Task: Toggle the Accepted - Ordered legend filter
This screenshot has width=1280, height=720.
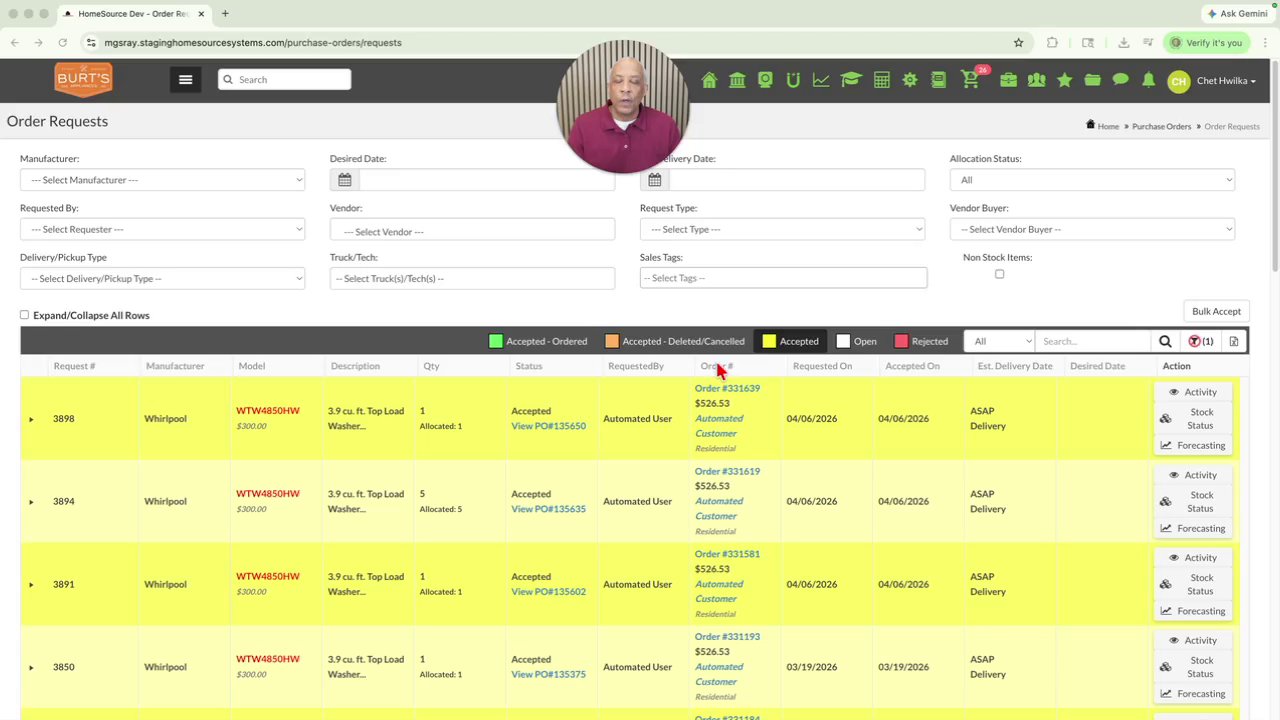Action: coord(537,341)
